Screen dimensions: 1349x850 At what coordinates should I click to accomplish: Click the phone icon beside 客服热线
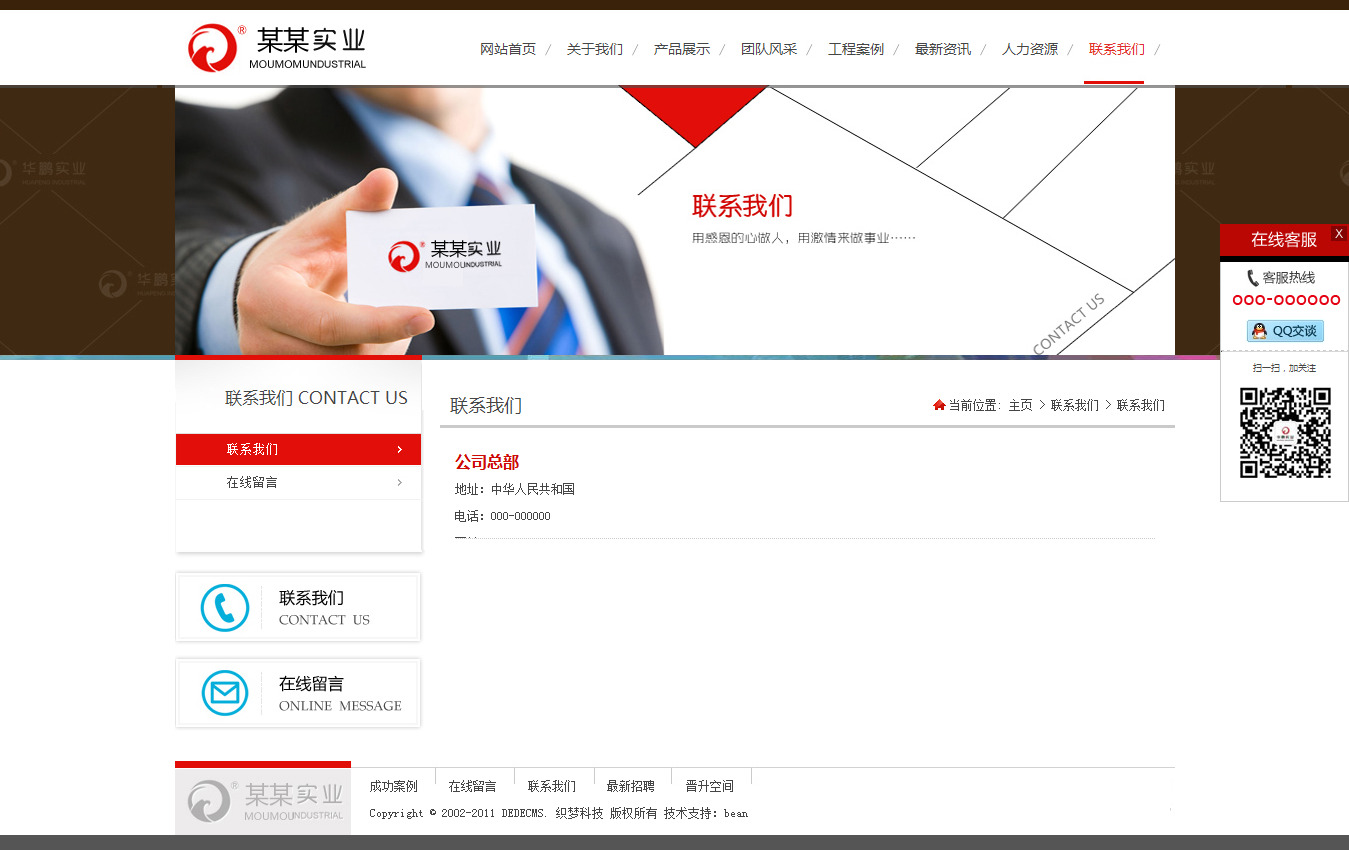pyautogui.click(x=1252, y=278)
